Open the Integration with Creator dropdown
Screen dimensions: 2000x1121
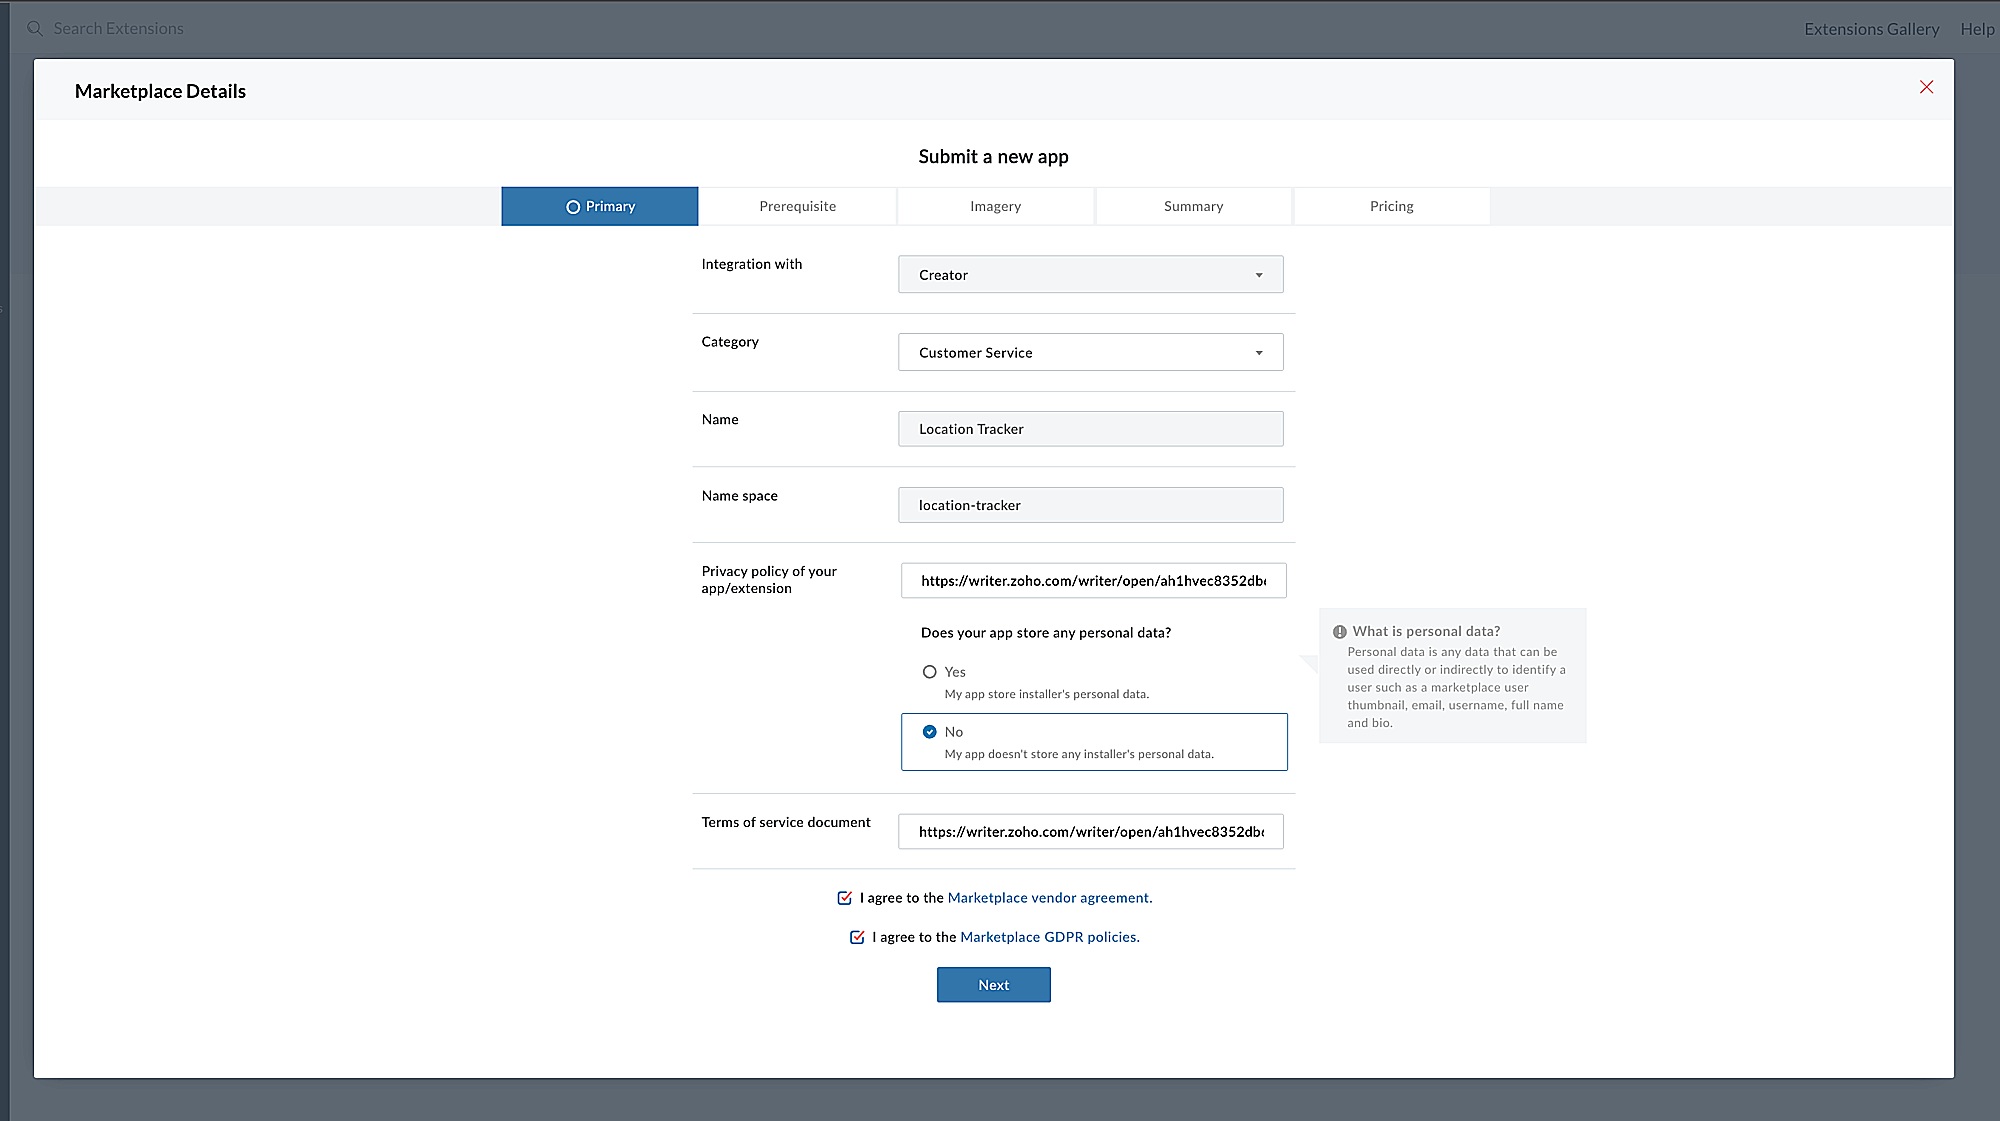click(x=1090, y=275)
